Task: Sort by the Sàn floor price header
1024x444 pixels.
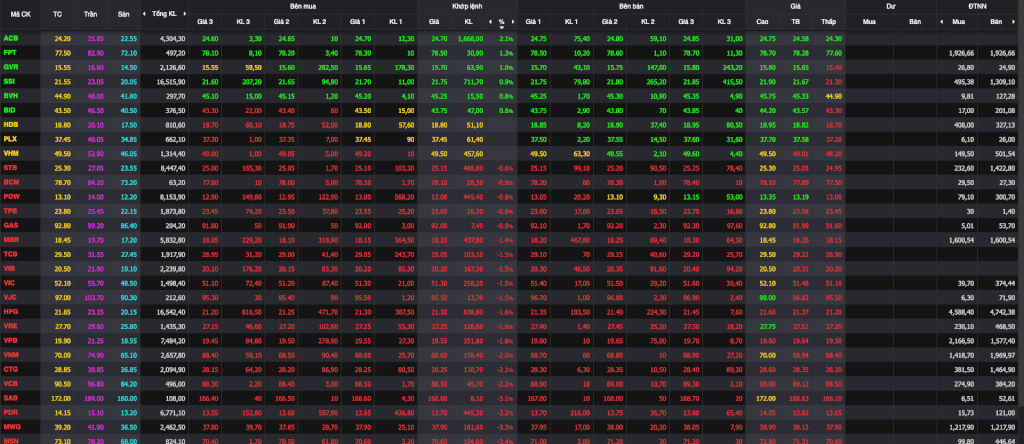Action: tap(123, 14)
